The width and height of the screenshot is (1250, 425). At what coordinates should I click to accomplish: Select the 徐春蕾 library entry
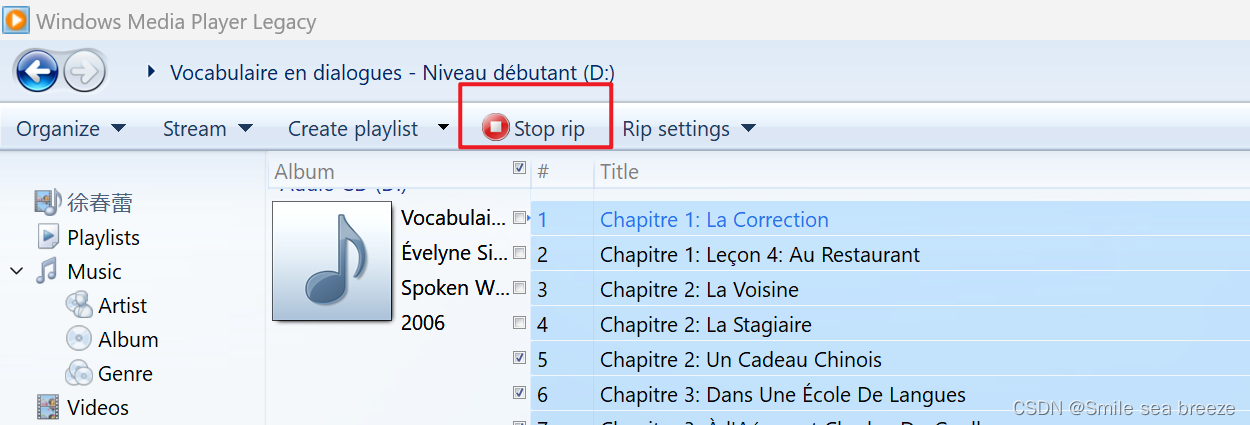[x=100, y=203]
